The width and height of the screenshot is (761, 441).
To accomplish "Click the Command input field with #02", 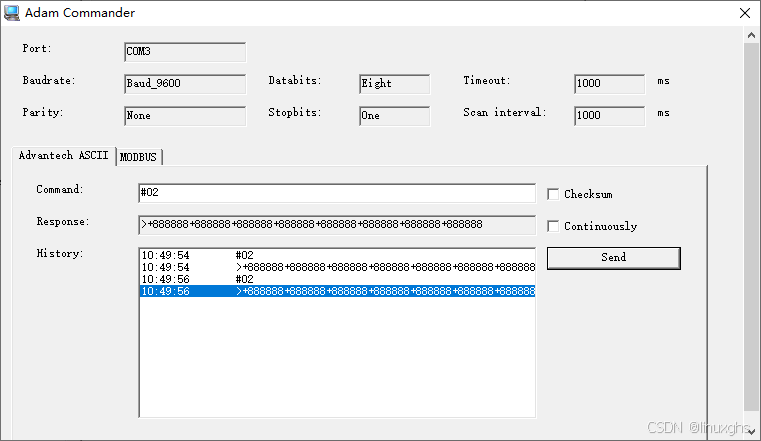I will [337, 193].
